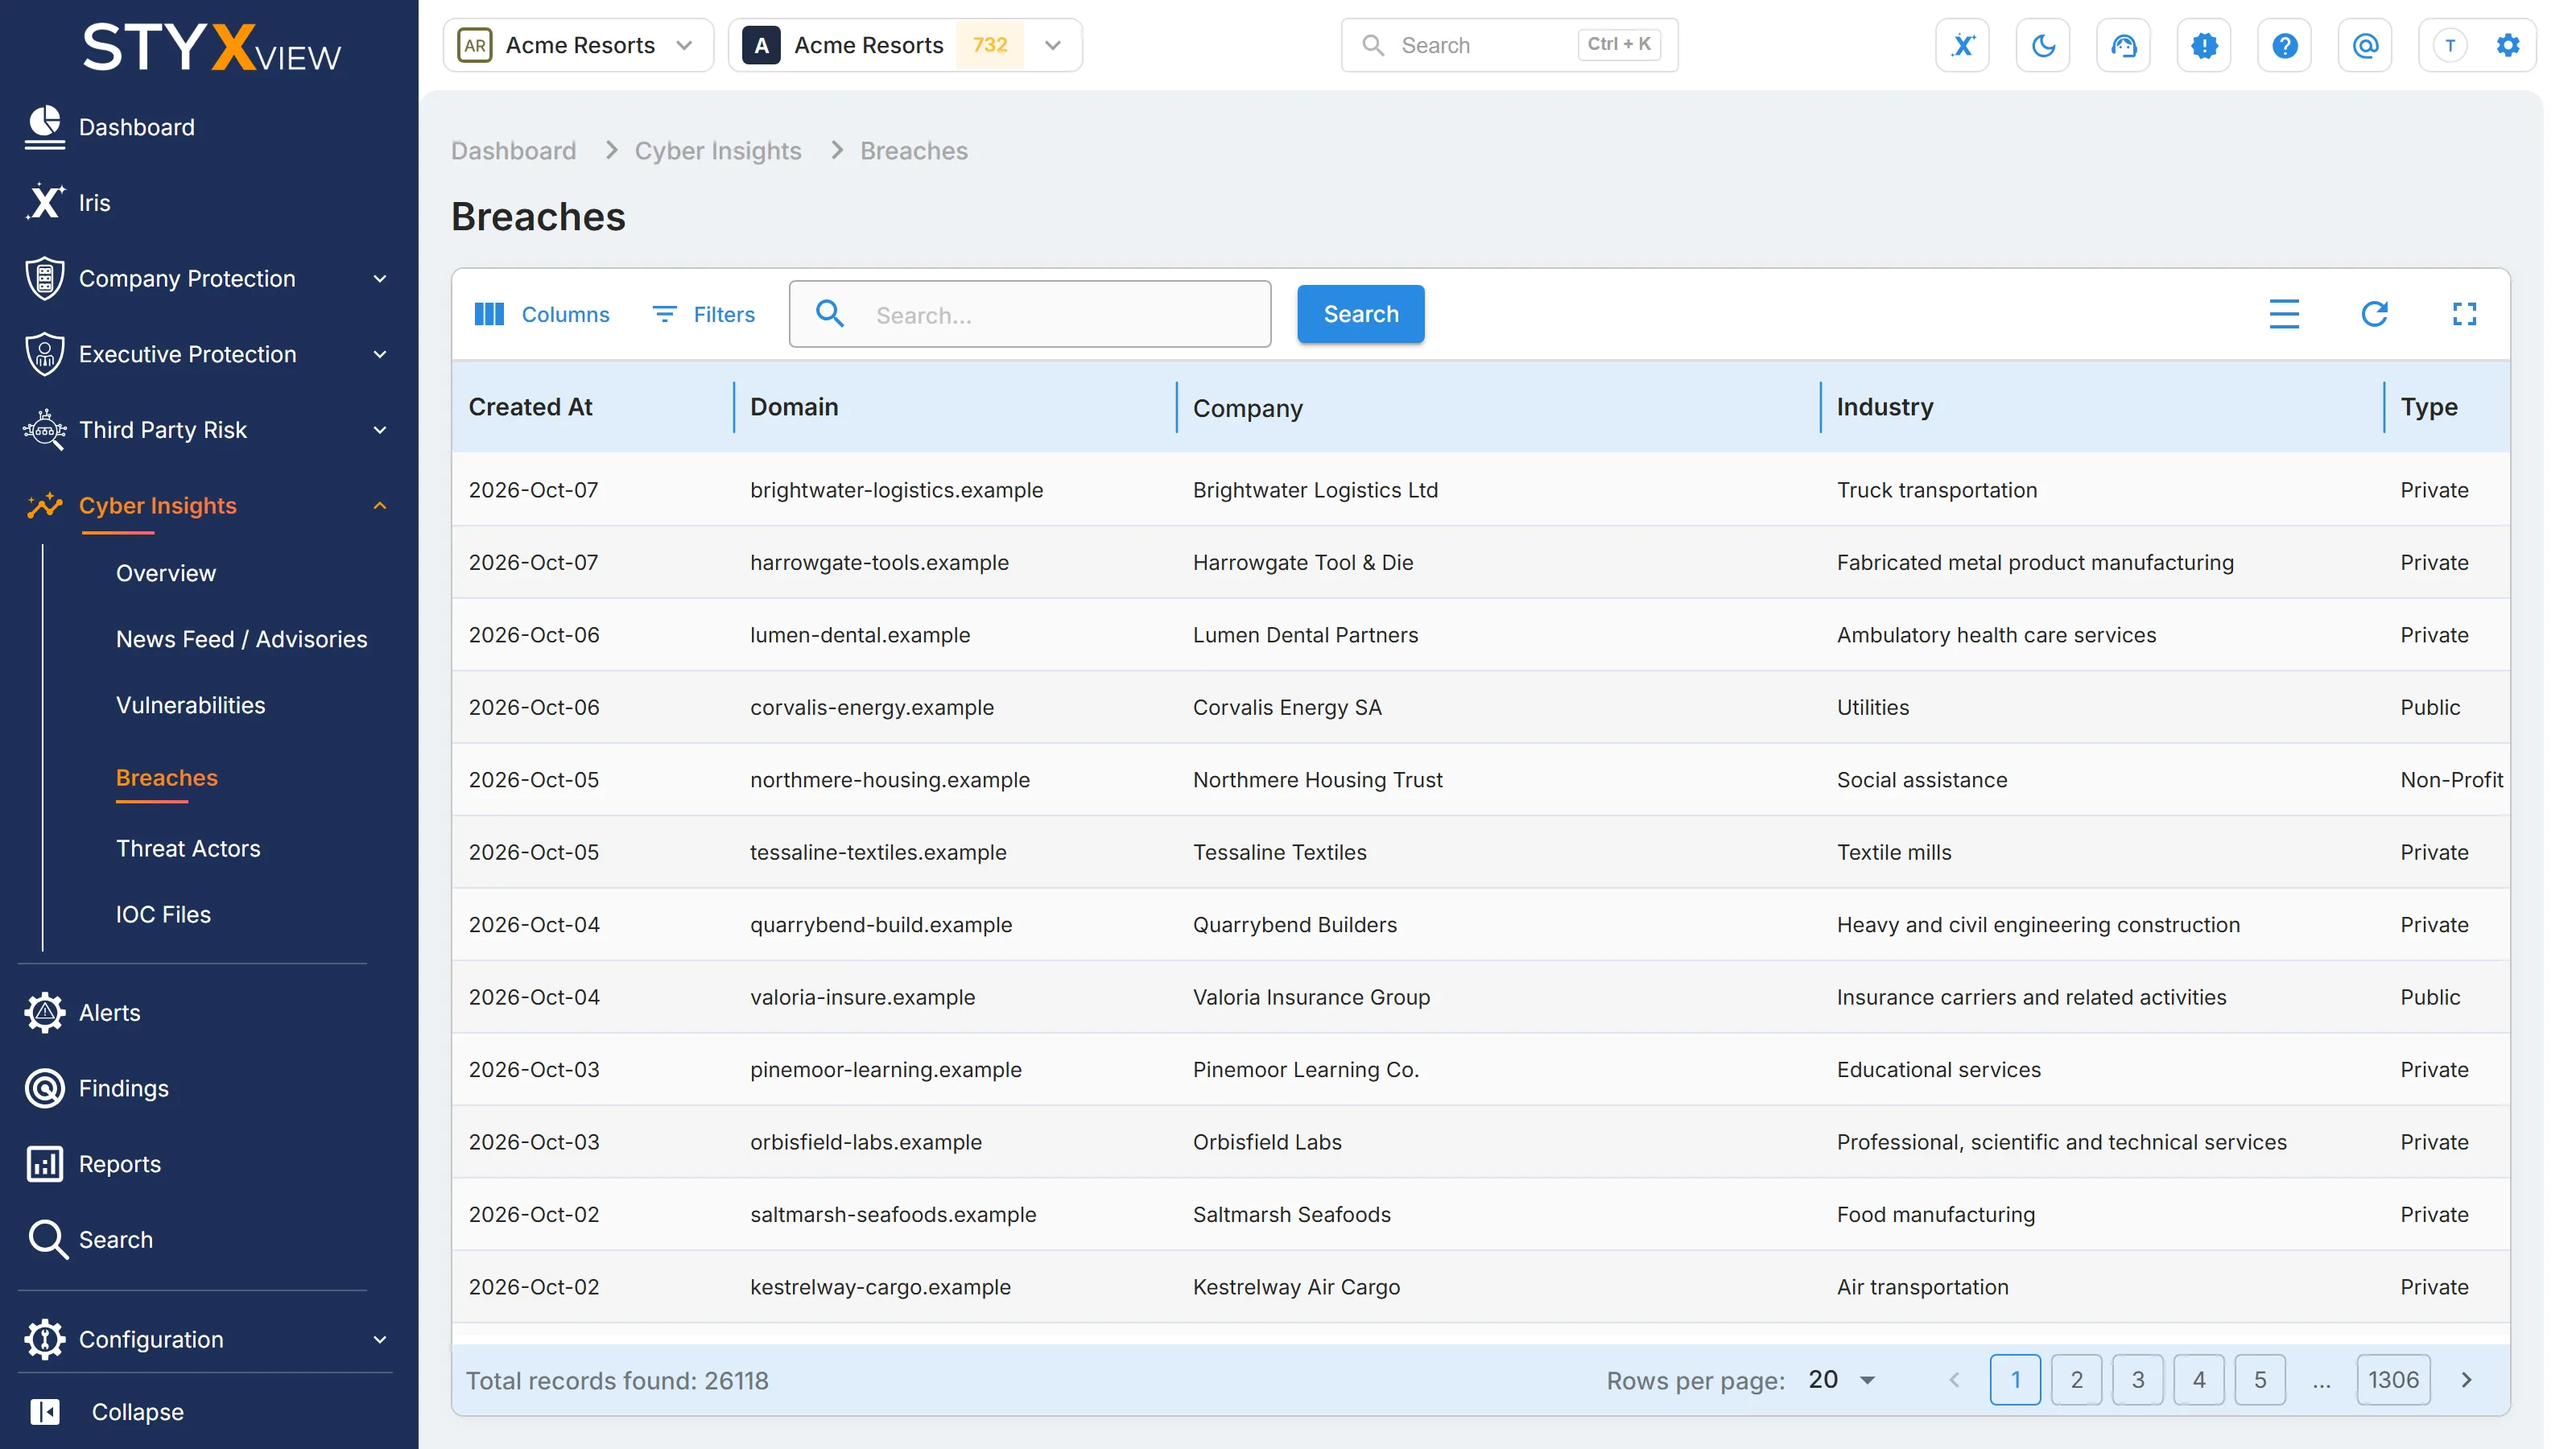This screenshot has width=2576, height=1449.
Task: Expand Configuration chevron
Action: pyautogui.click(x=380, y=1339)
